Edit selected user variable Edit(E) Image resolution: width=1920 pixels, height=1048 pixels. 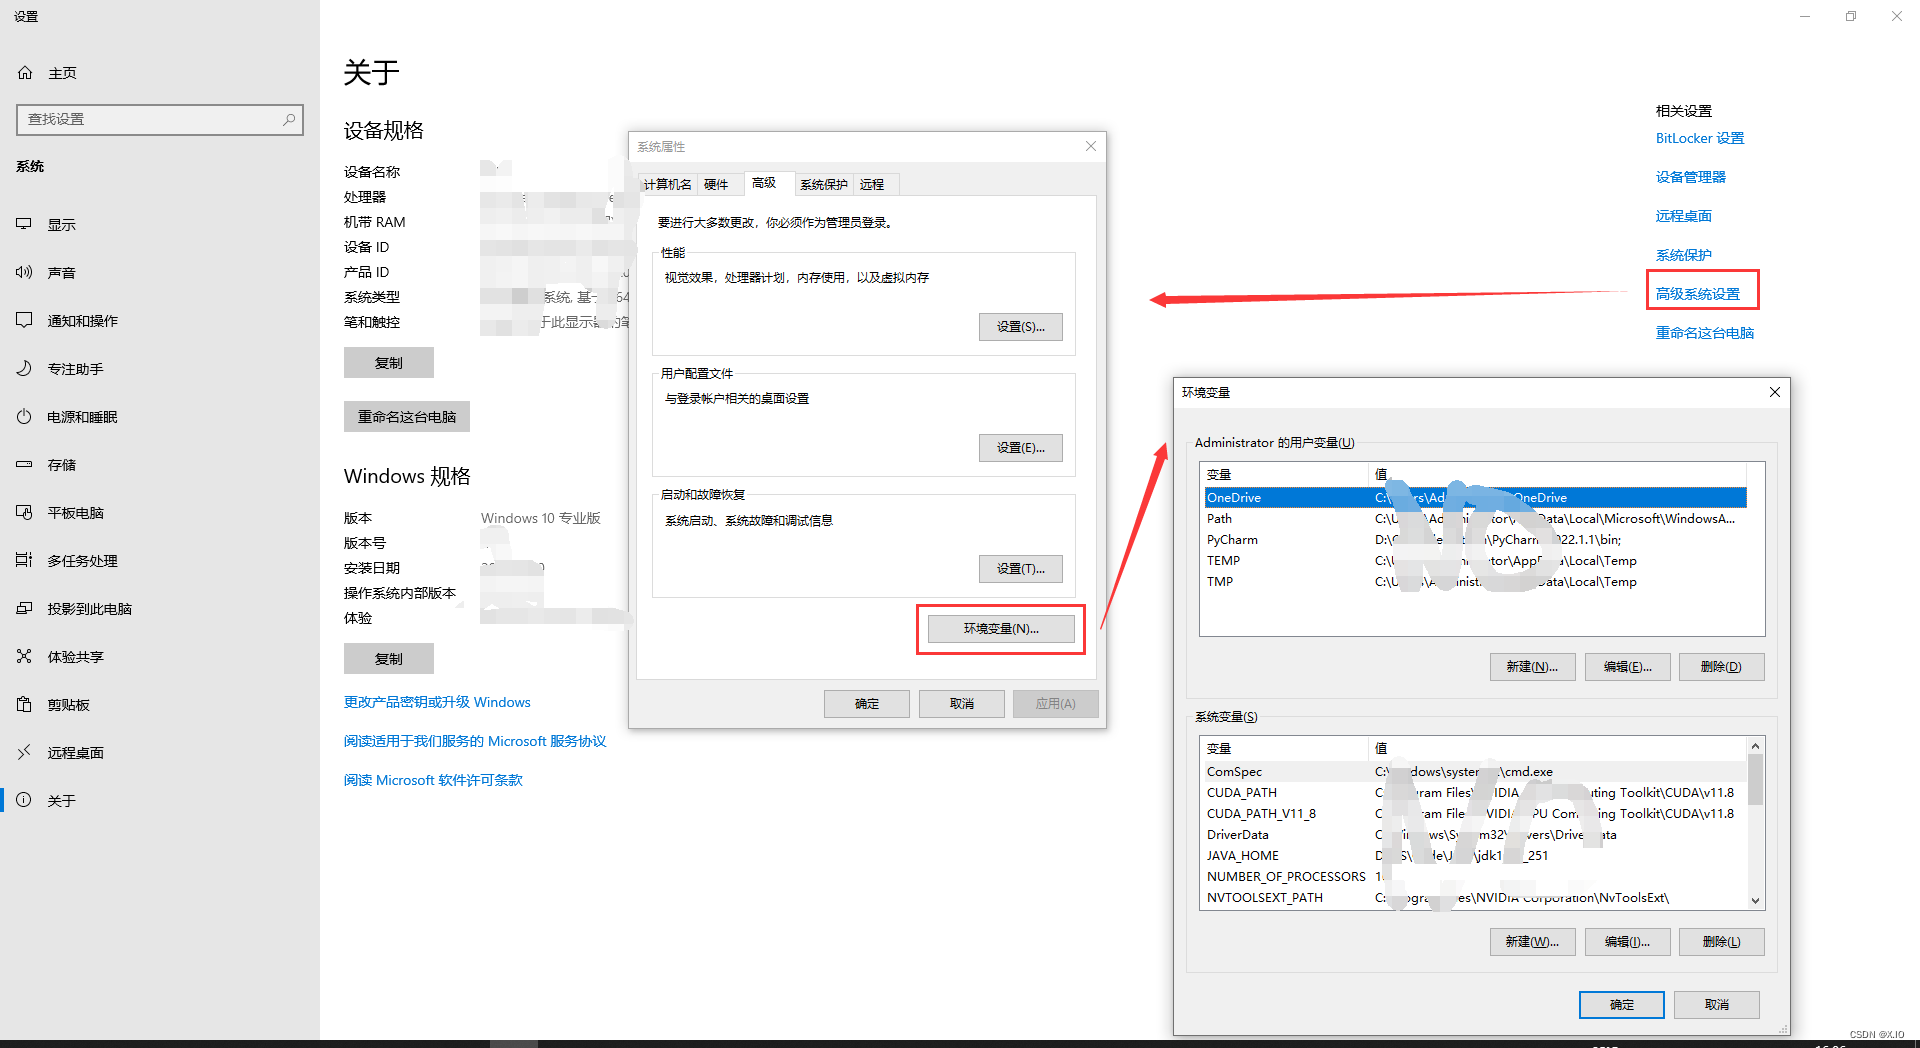1627,667
